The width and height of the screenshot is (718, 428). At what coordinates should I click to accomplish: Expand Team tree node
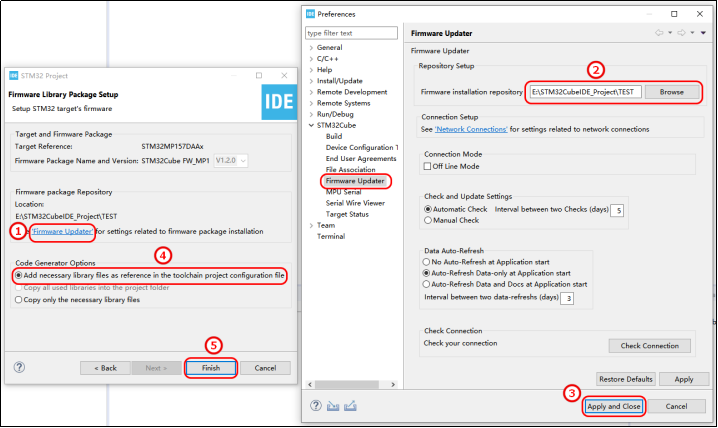coord(311,225)
